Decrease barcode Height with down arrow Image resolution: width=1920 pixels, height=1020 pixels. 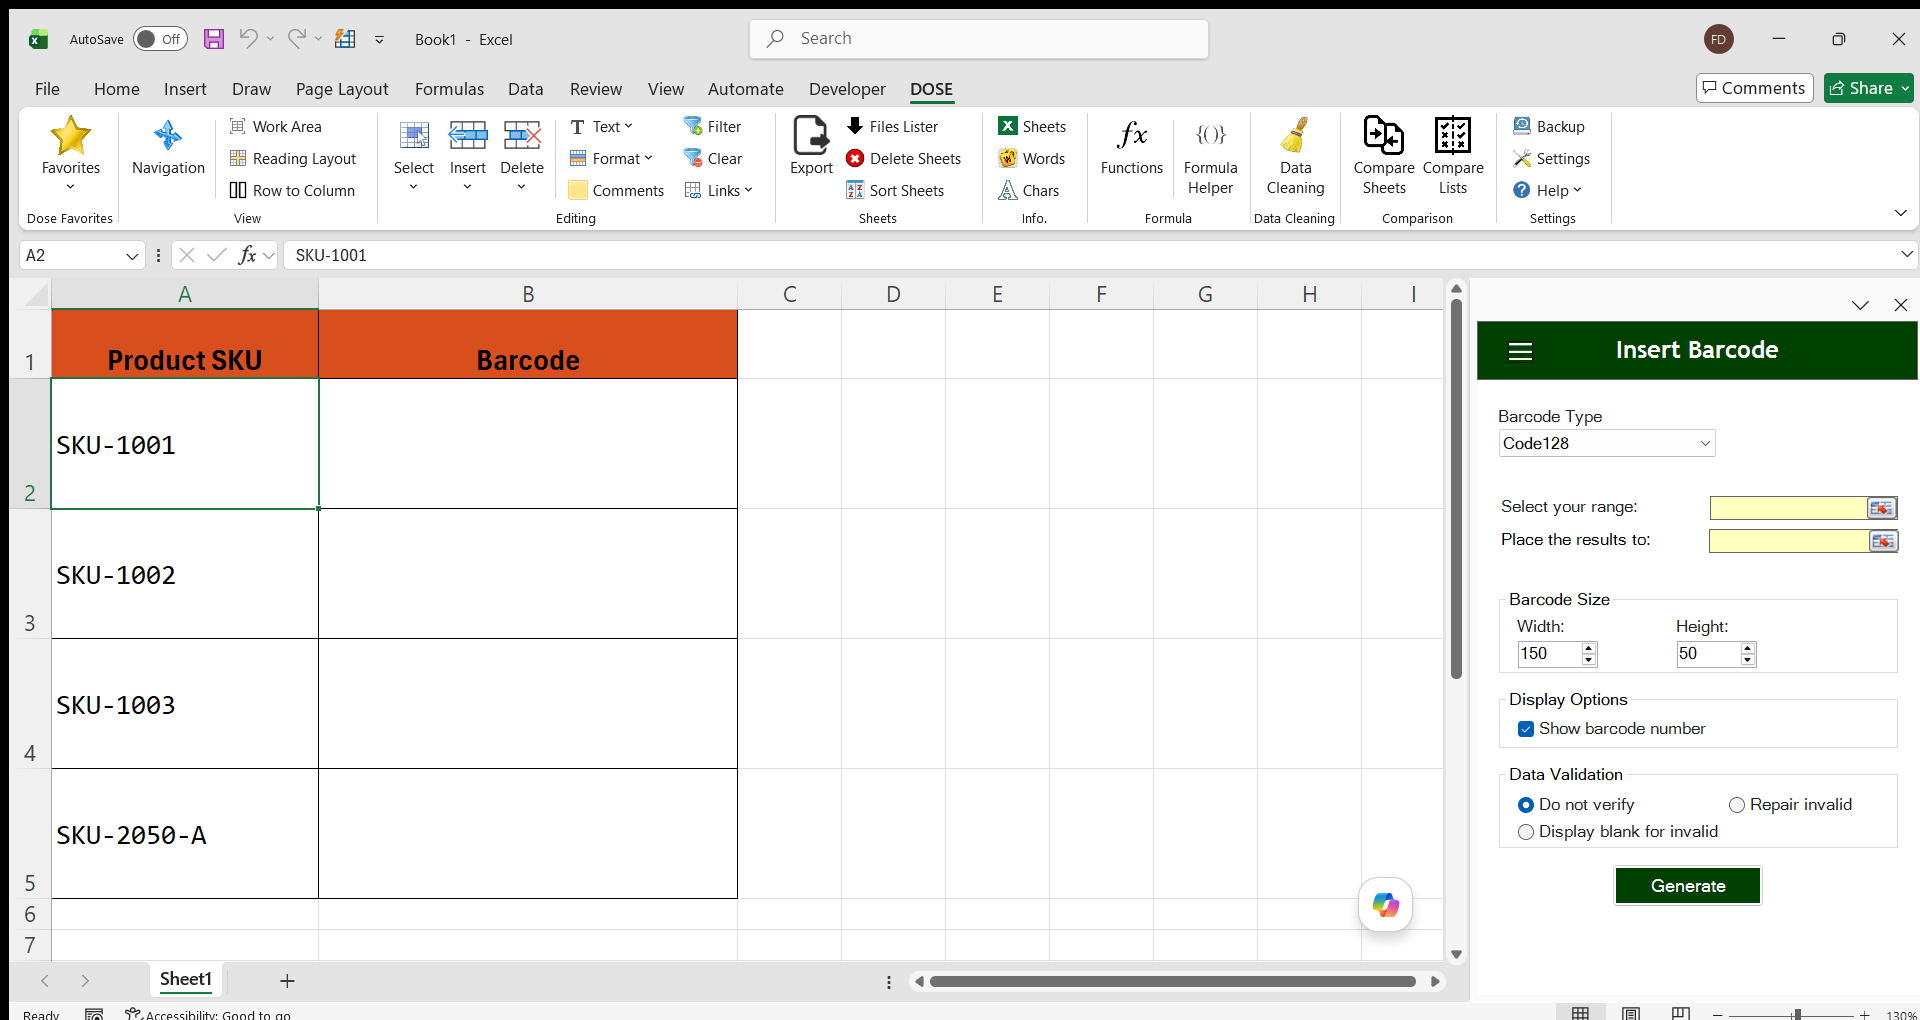click(x=1747, y=660)
